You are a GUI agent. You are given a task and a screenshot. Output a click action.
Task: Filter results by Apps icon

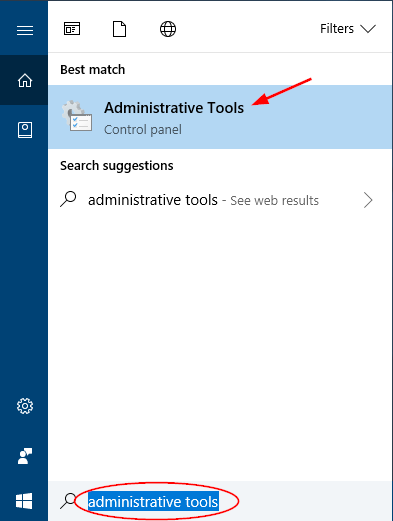(x=72, y=29)
